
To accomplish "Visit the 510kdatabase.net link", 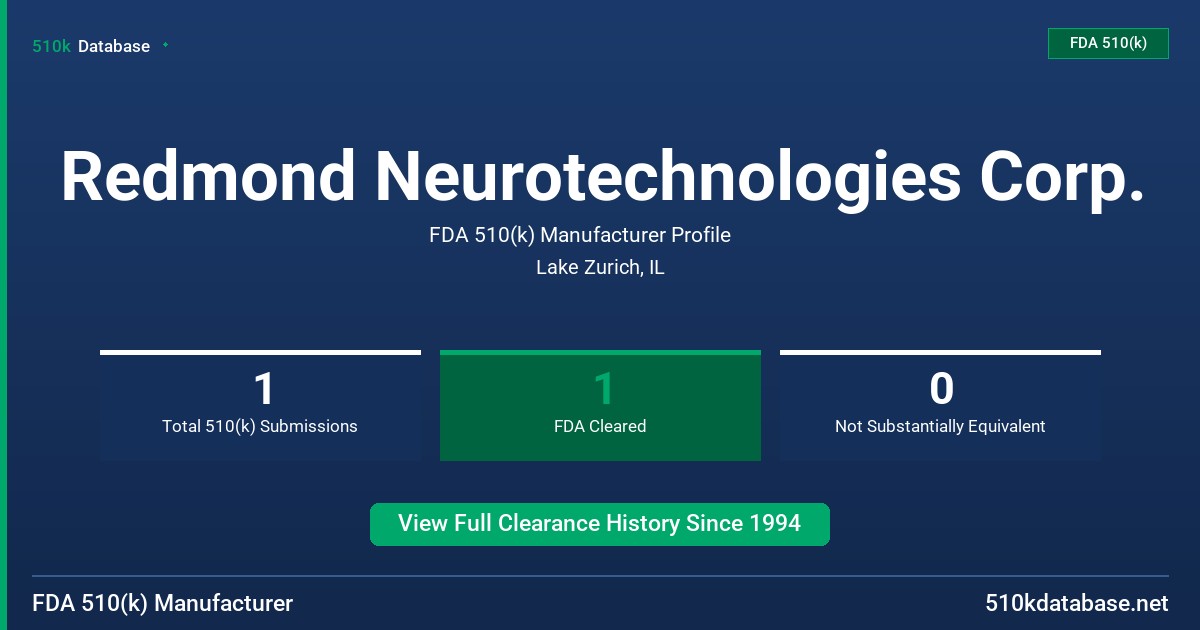I will click(1076, 603).
